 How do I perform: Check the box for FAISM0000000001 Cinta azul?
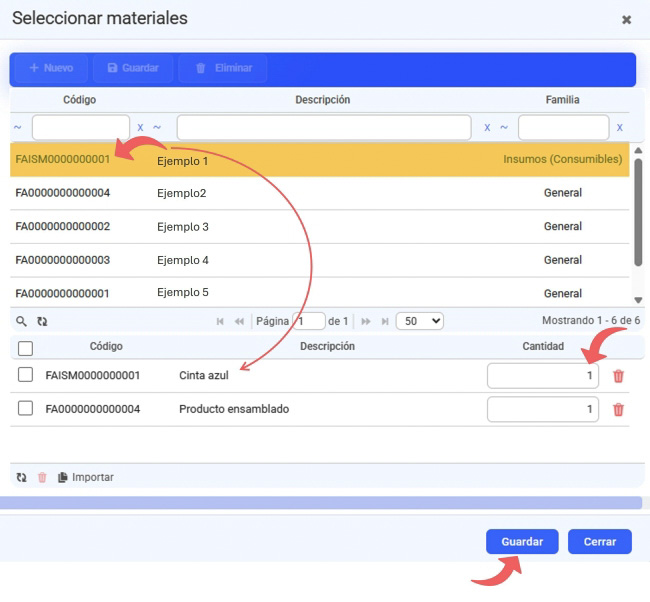click(25, 374)
